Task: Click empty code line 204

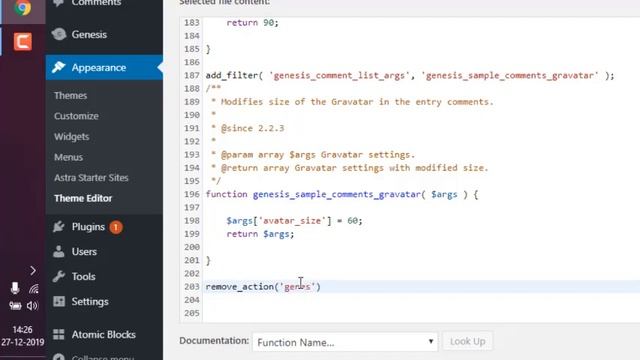Action: click(x=421, y=300)
